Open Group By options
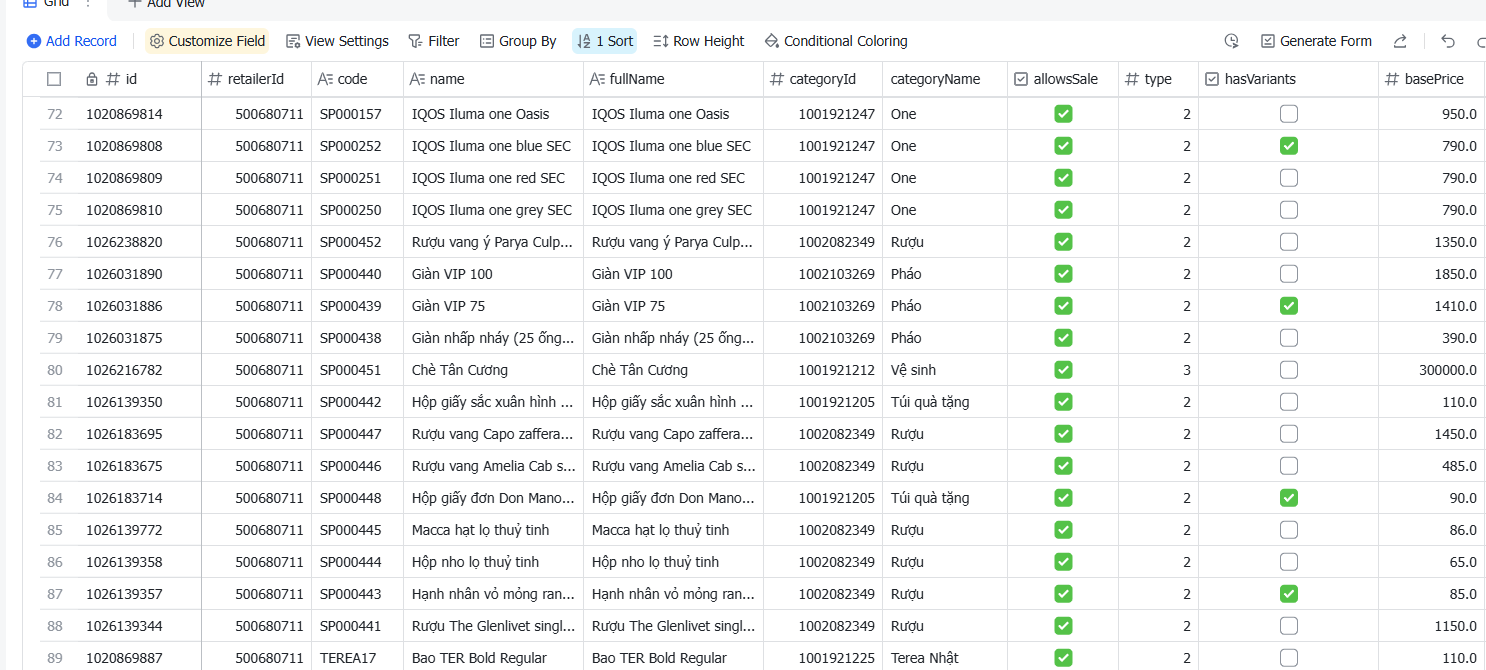The image size is (1486, 670). [x=518, y=41]
